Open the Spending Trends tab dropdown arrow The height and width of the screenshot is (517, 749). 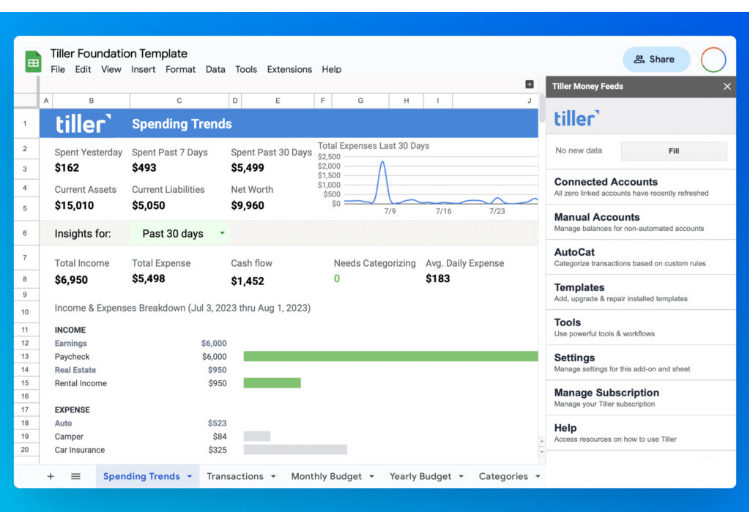[x=190, y=477]
